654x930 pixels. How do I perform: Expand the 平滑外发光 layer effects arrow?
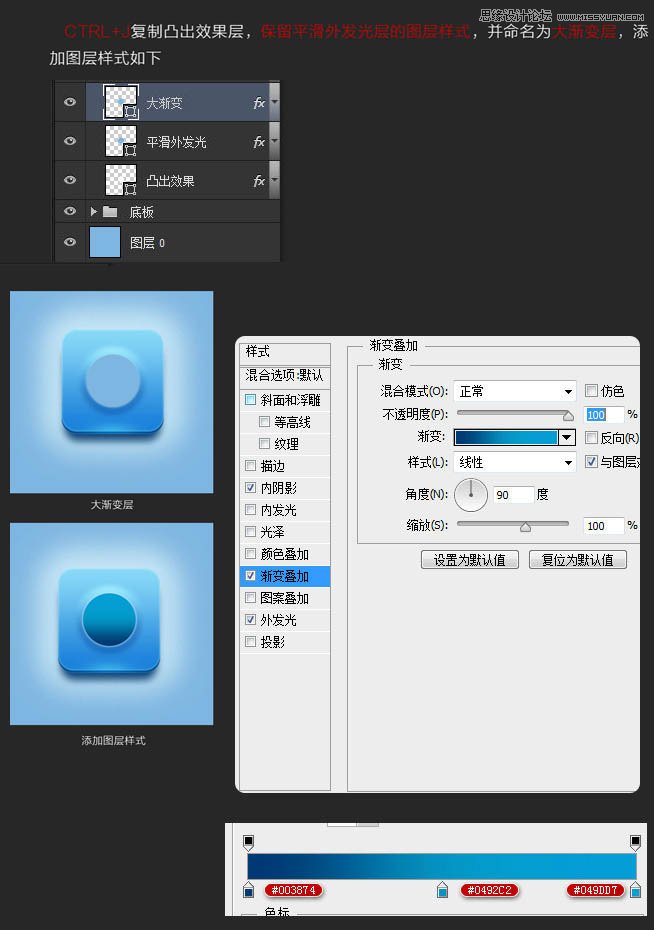pyautogui.click(x=275, y=141)
